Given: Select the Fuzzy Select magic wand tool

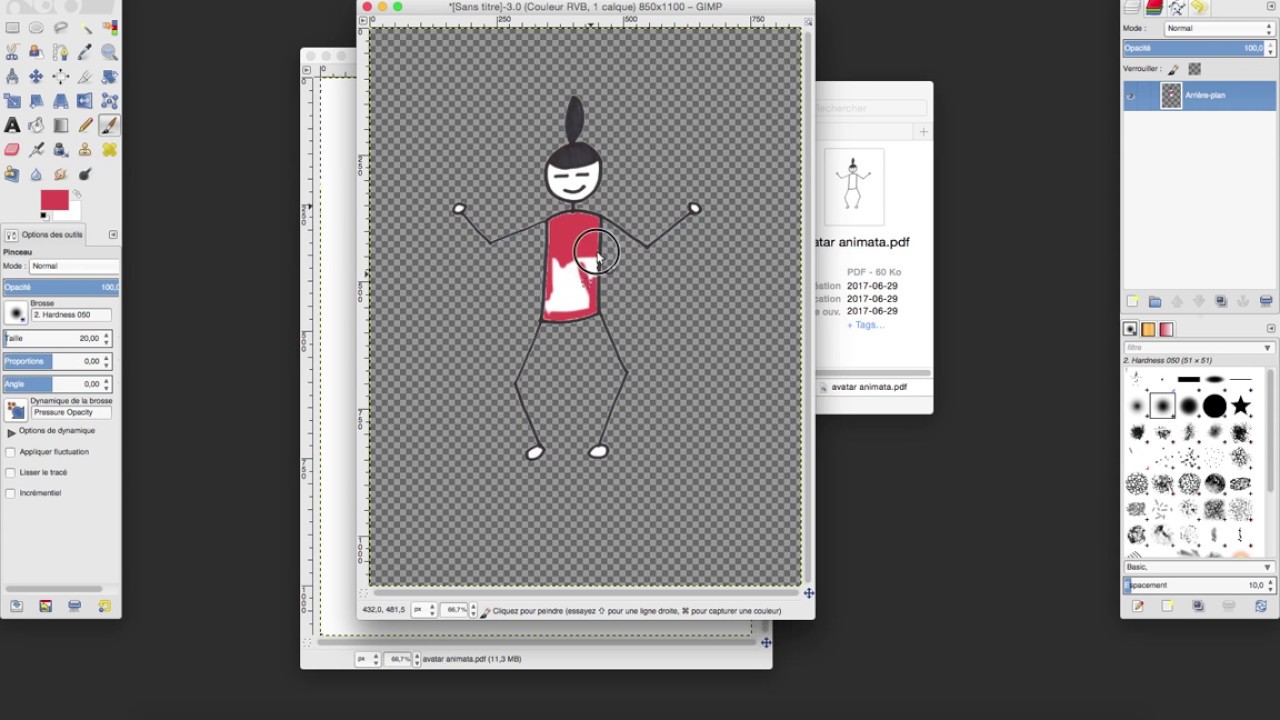Looking at the screenshot, I should click(85, 27).
